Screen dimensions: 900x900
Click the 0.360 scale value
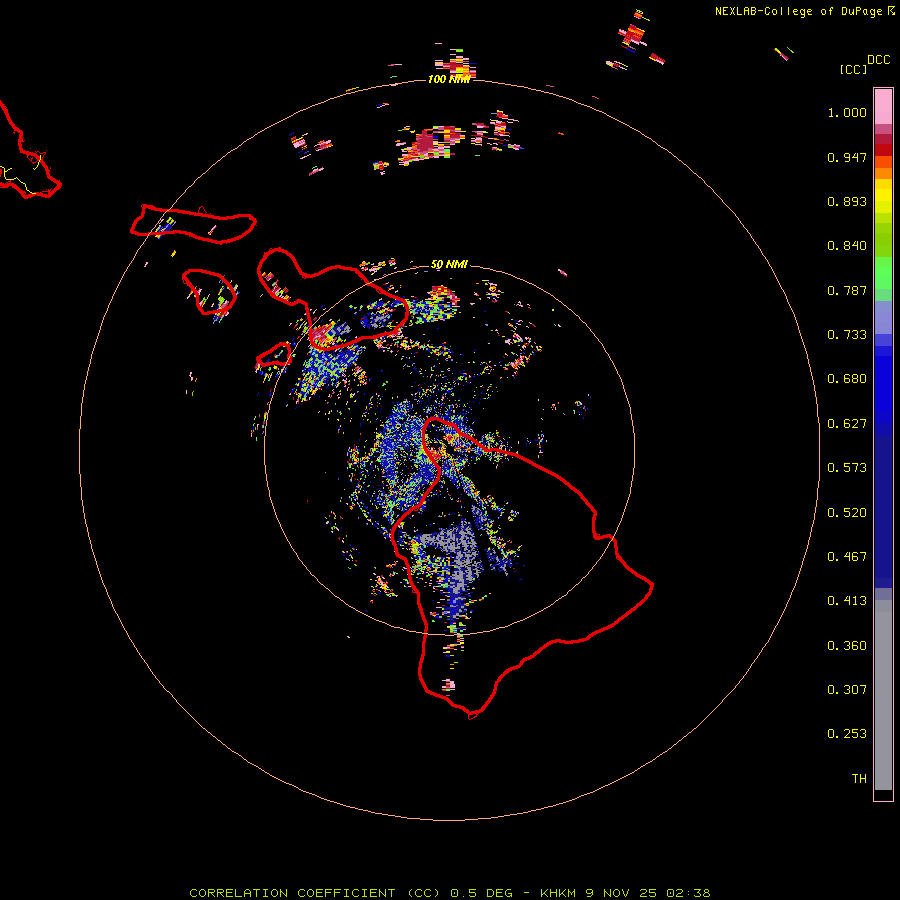847,646
